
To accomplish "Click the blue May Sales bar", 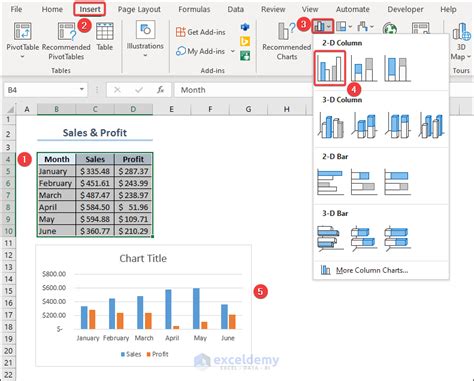I will tap(196, 309).
